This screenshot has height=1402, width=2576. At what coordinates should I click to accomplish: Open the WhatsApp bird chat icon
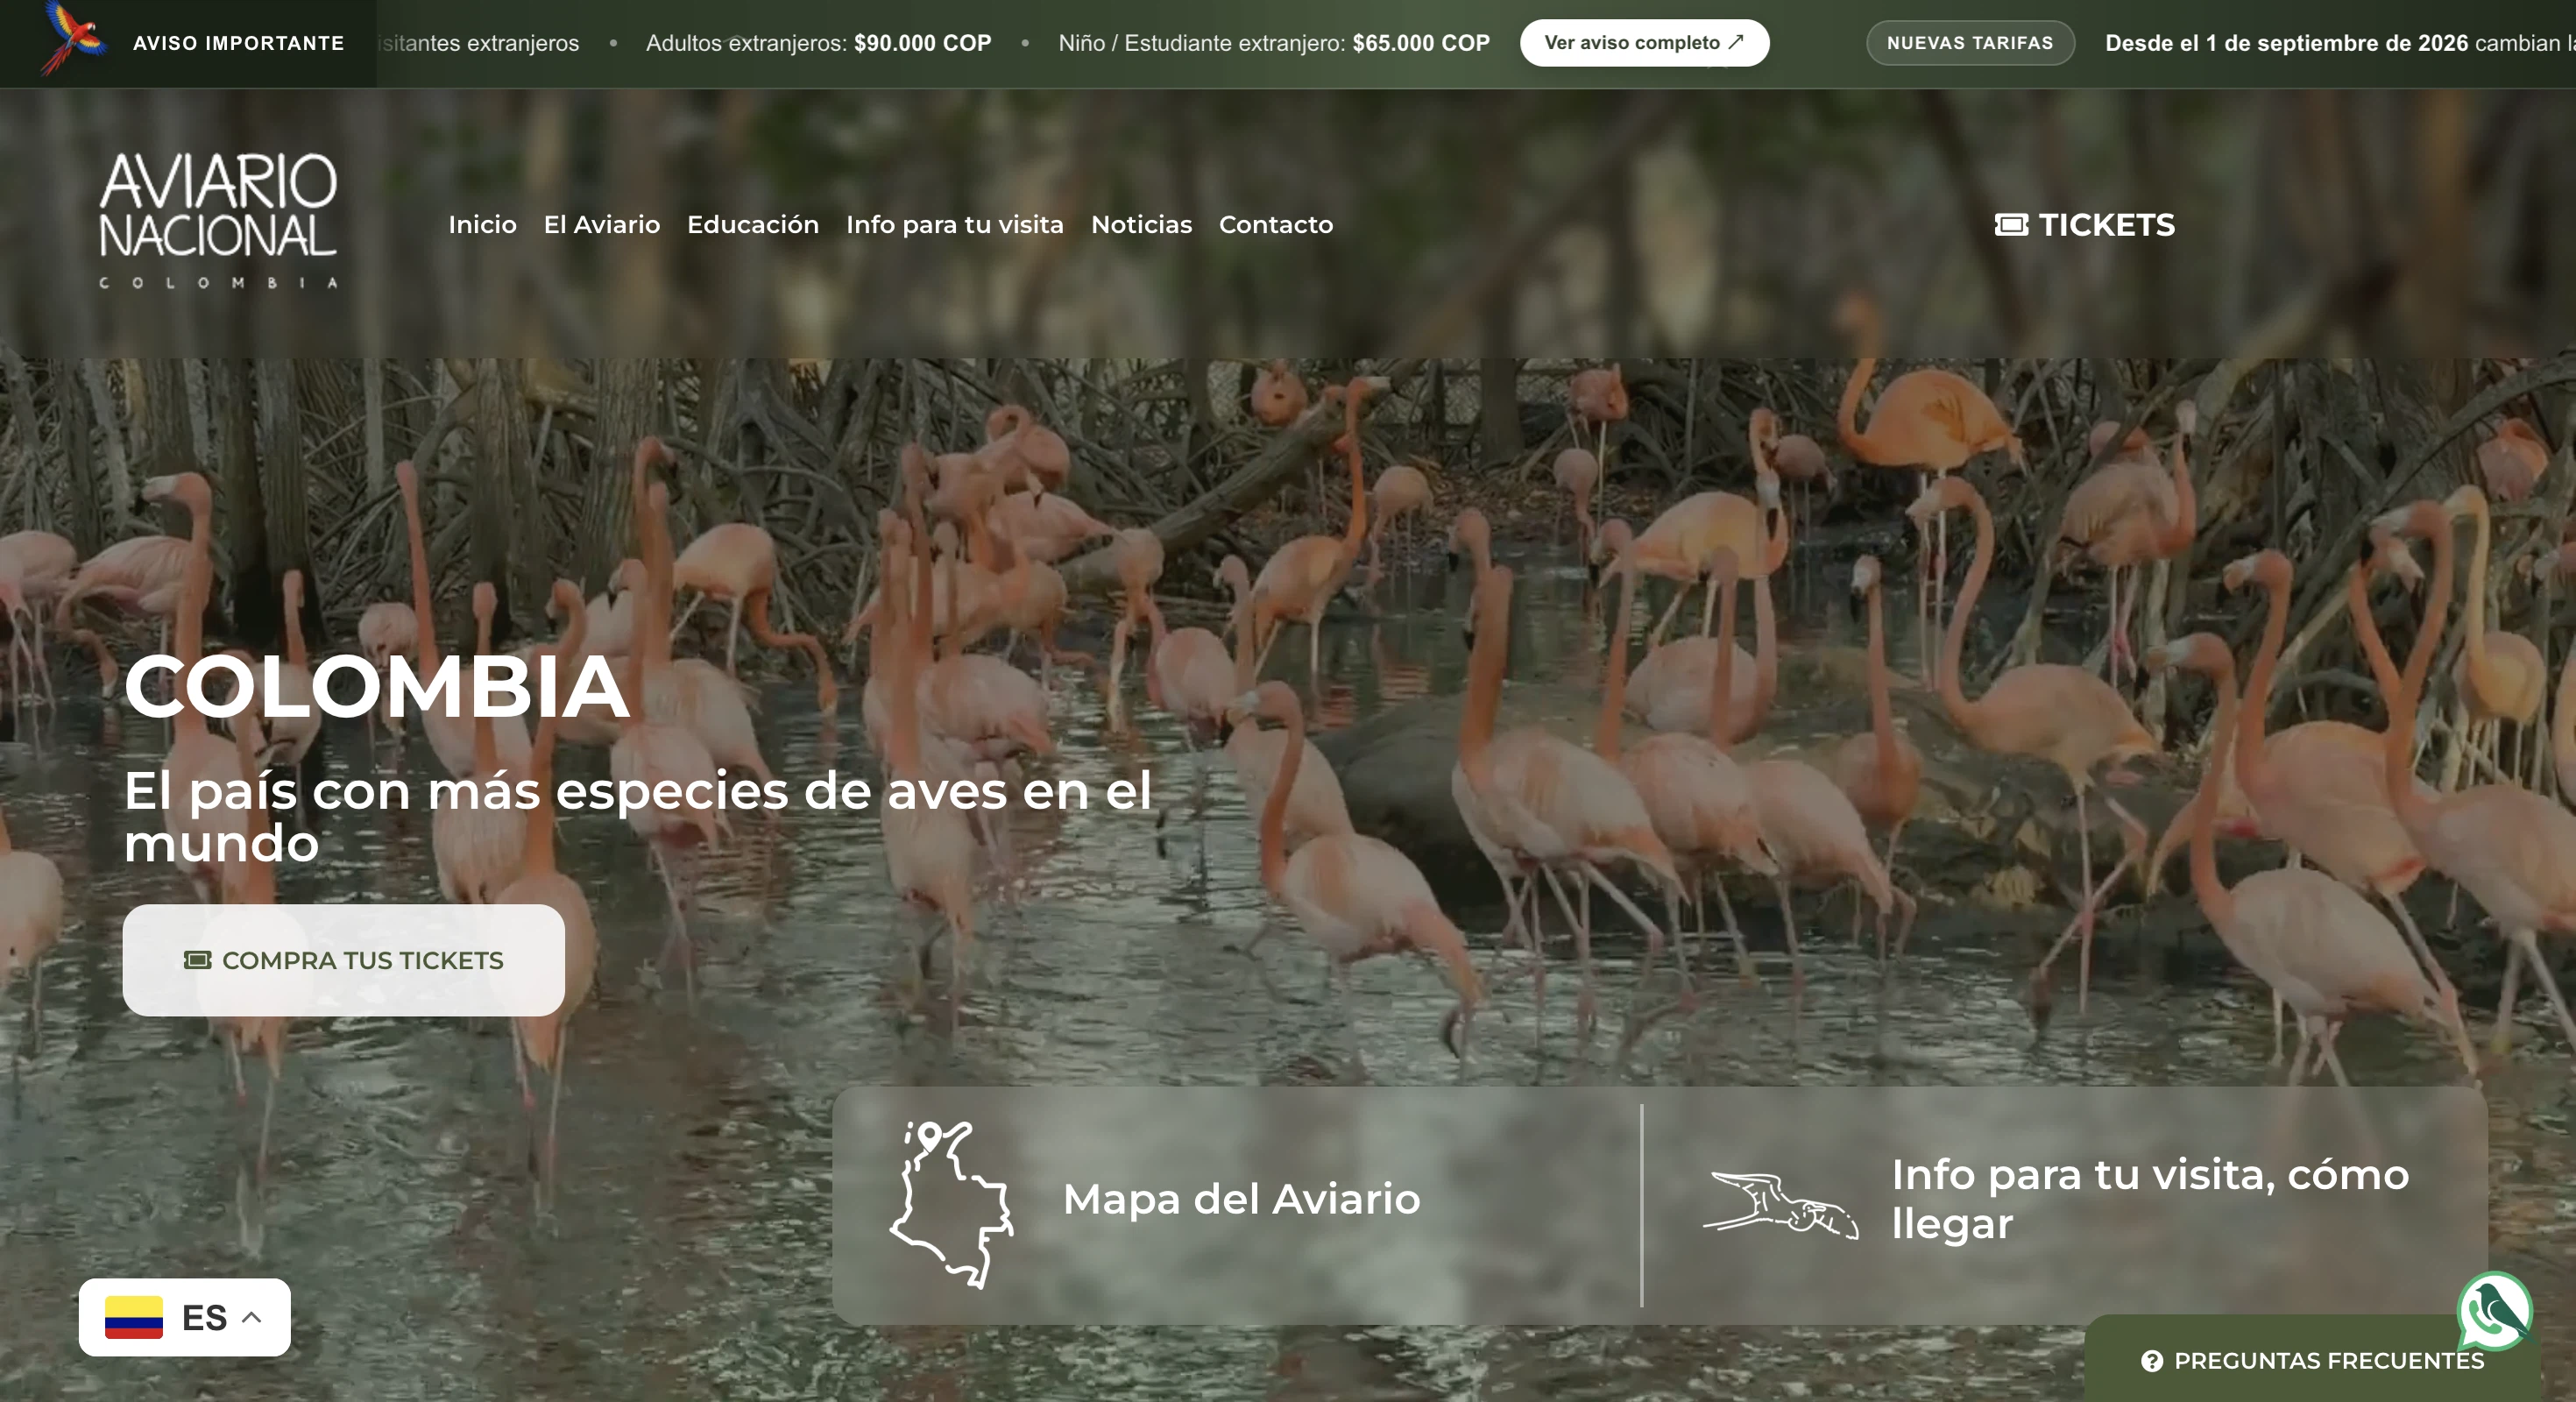[x=2495, y=1311]
